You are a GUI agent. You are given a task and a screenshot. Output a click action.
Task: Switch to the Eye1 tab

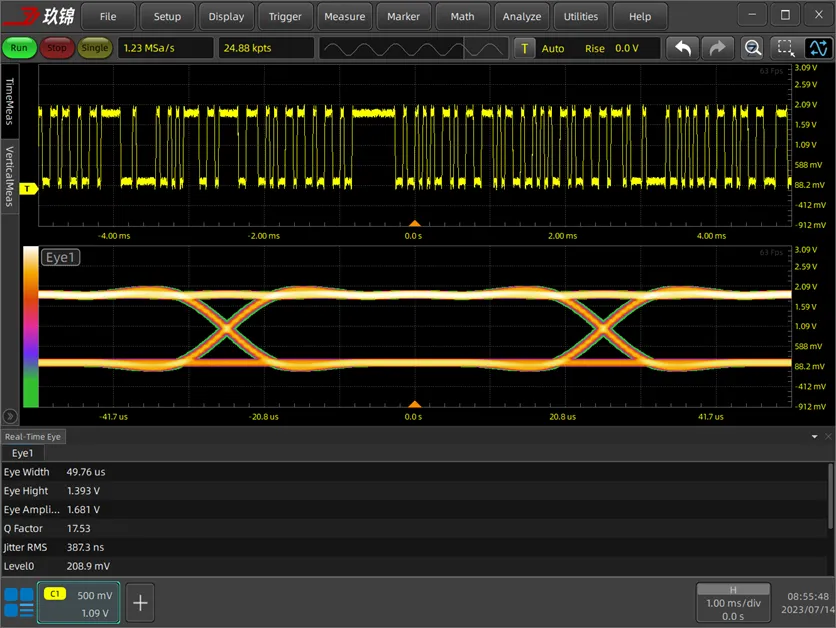coord(22,453)
